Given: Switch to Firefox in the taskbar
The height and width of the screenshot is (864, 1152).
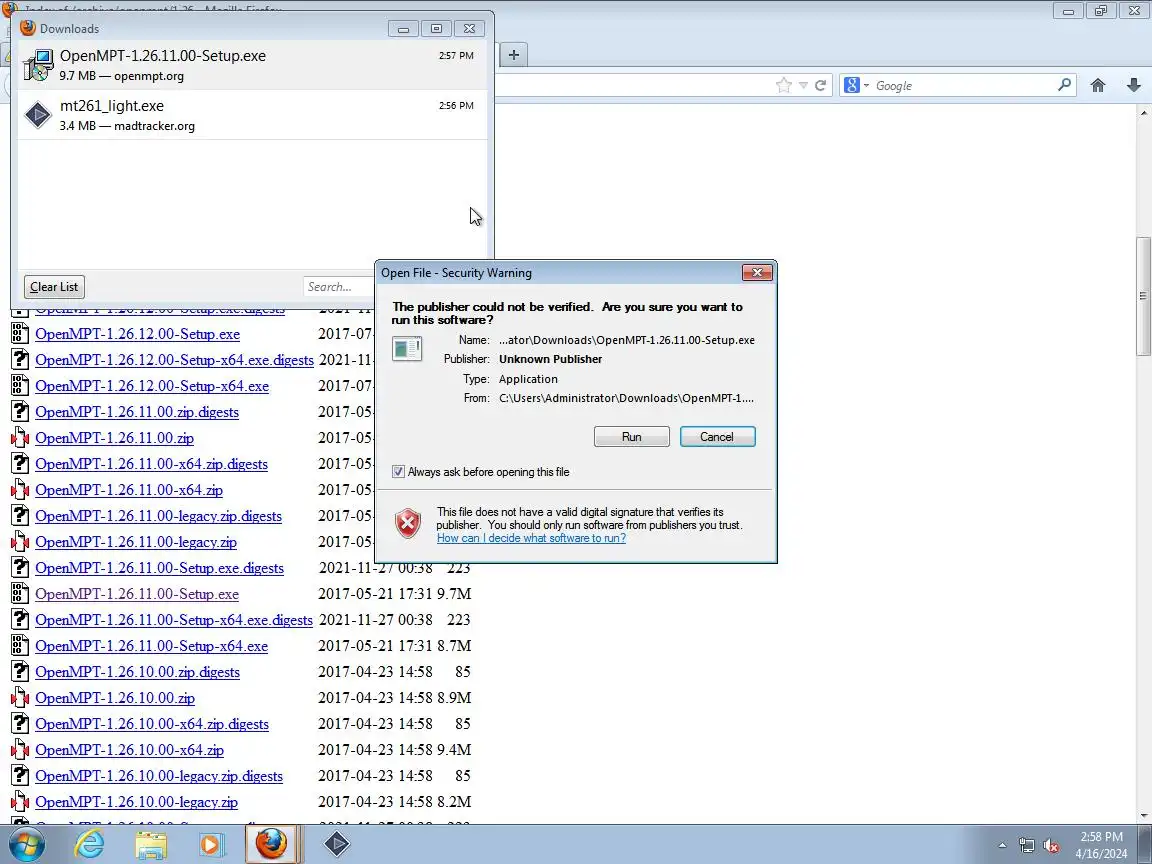Looking at the screenshot, I should point(272,844).
